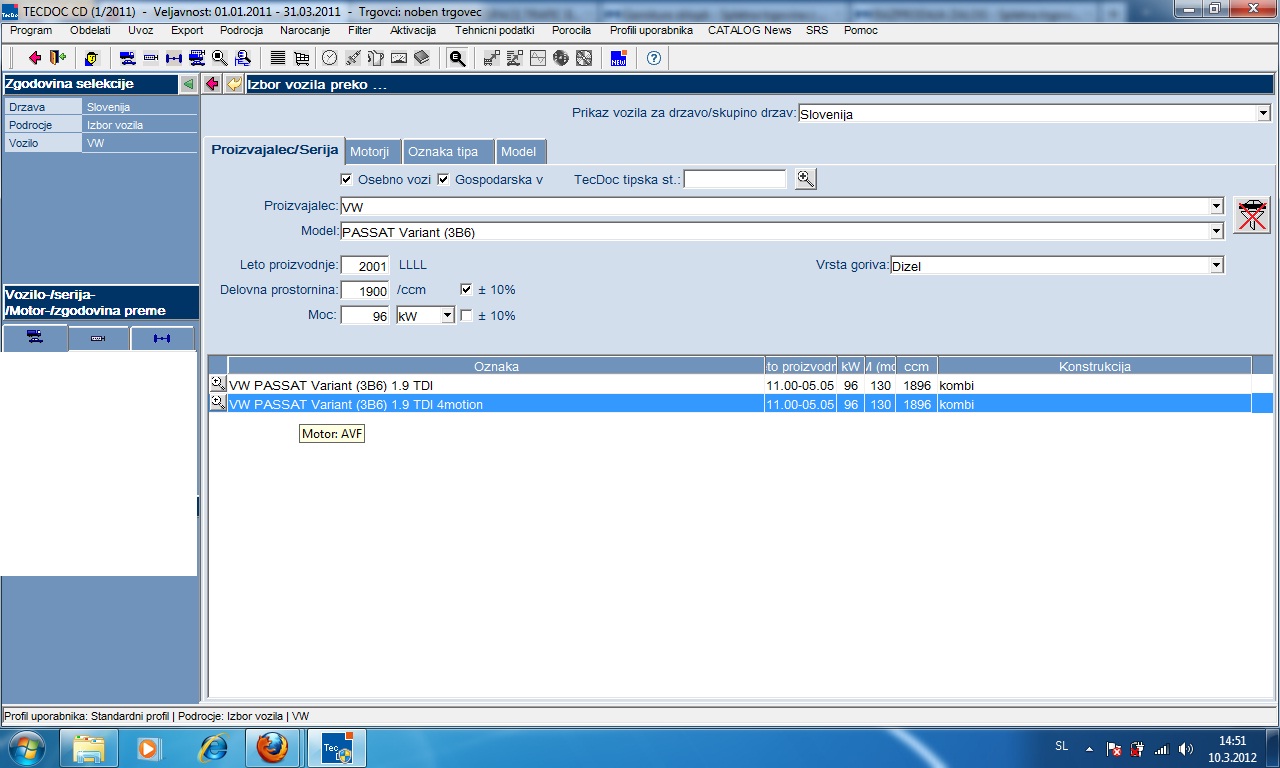Click the Windows Start button

[26, 747]
